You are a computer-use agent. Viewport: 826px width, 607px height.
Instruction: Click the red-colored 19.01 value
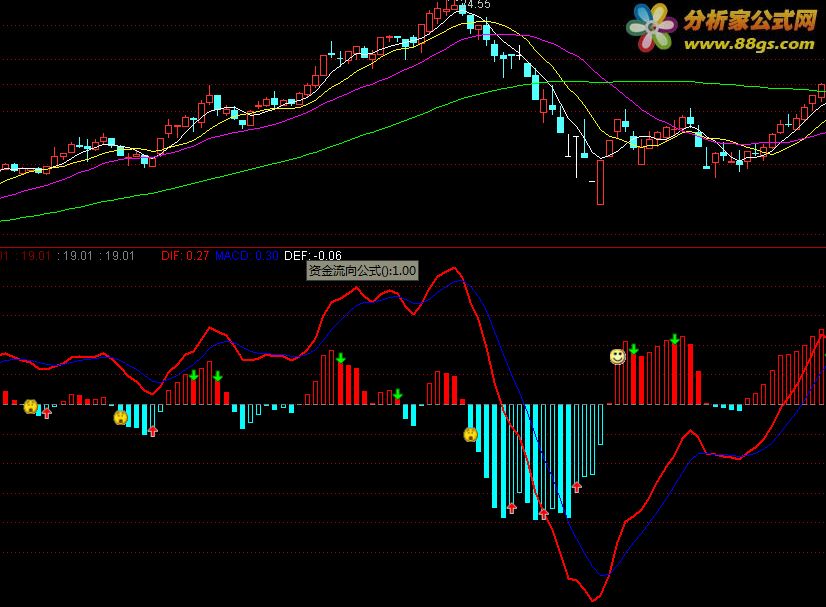point(36,256)
